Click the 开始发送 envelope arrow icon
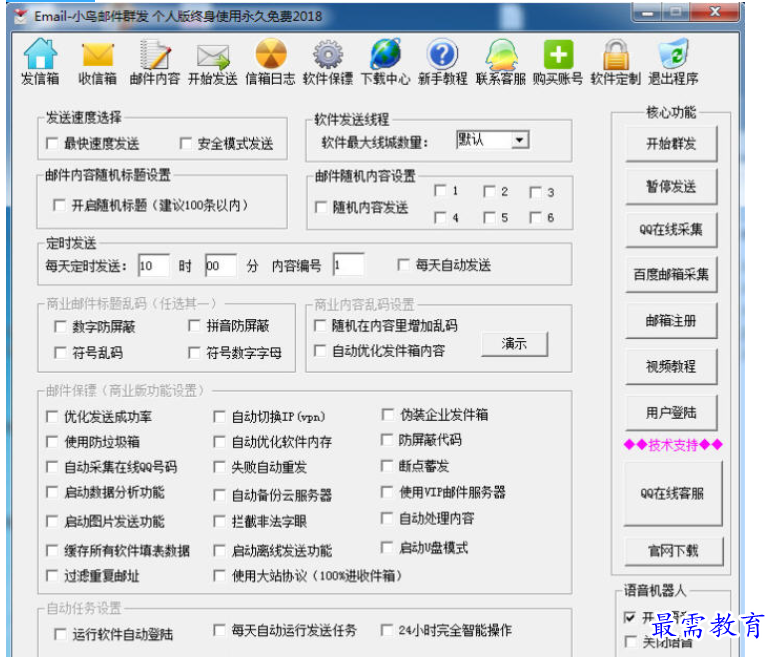Image resolution: width=773 pixels, height=657 pixels. point(213,56)
